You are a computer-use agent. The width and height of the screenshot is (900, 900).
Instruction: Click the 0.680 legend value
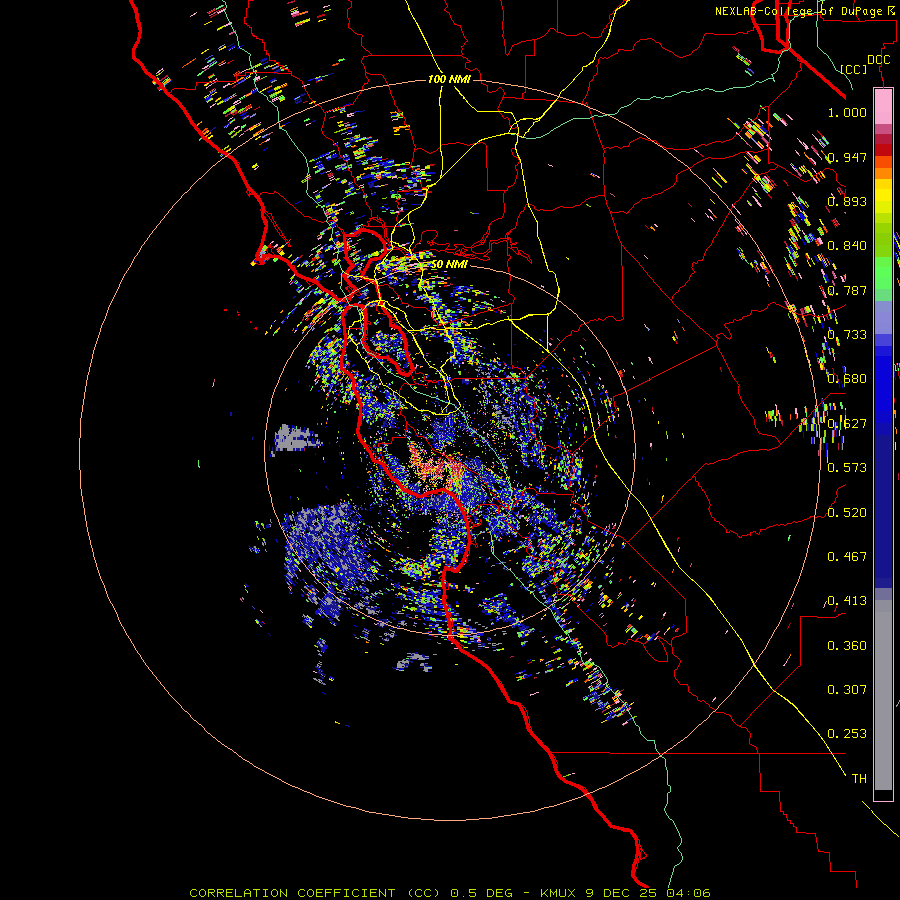[847, 379]
